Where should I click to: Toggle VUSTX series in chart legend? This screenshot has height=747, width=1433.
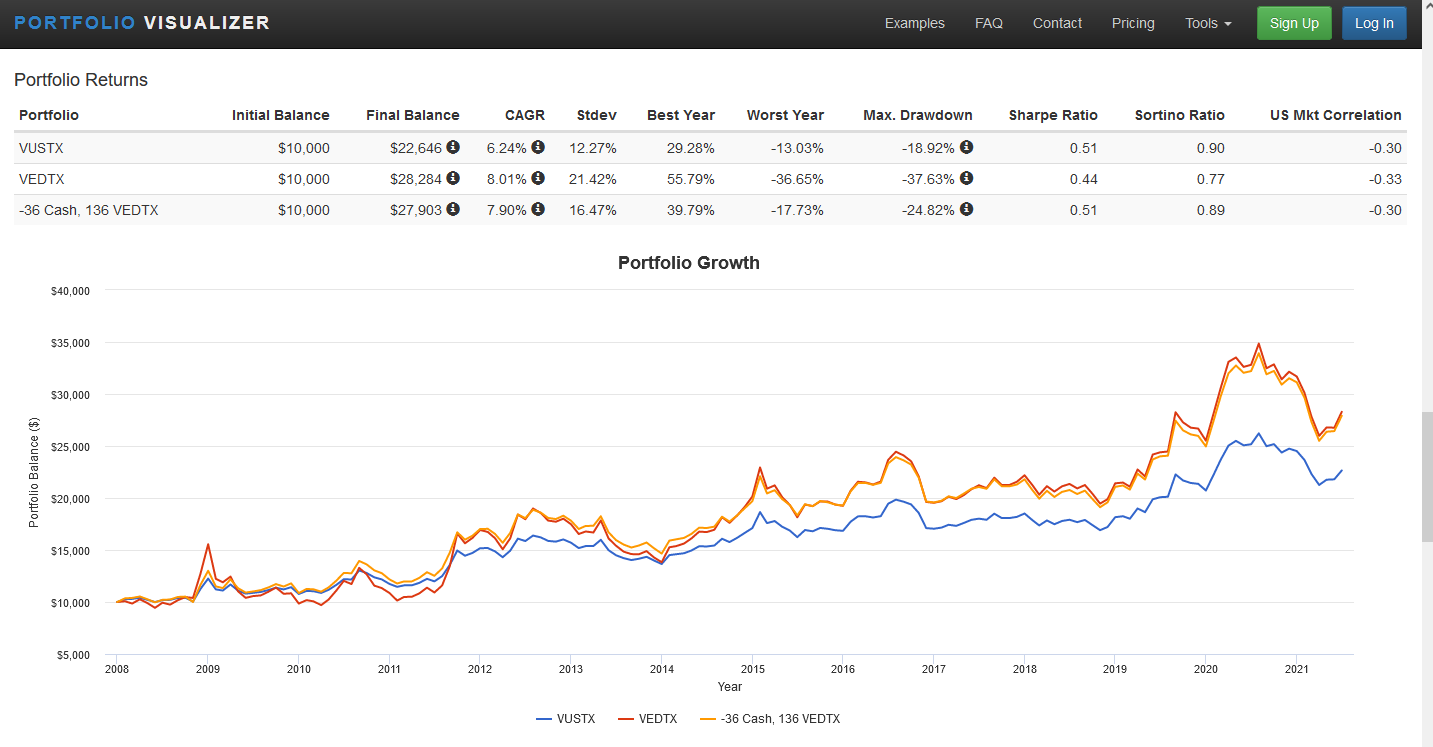point(566,718)
